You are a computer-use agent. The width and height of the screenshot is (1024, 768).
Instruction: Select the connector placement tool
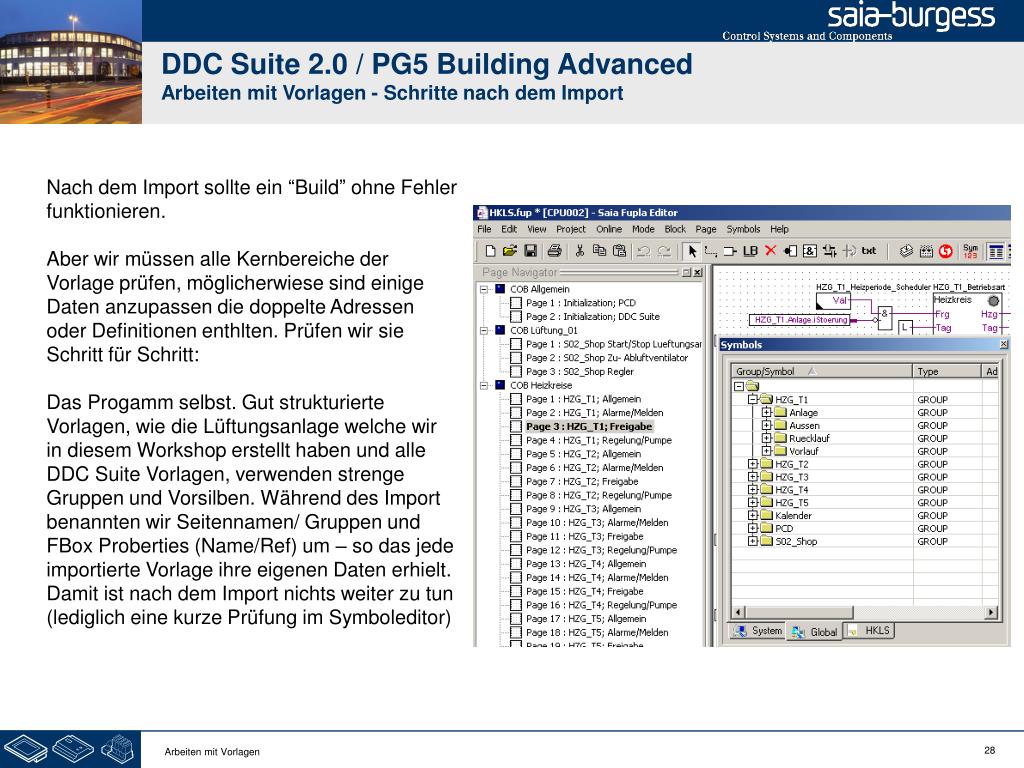730,251
